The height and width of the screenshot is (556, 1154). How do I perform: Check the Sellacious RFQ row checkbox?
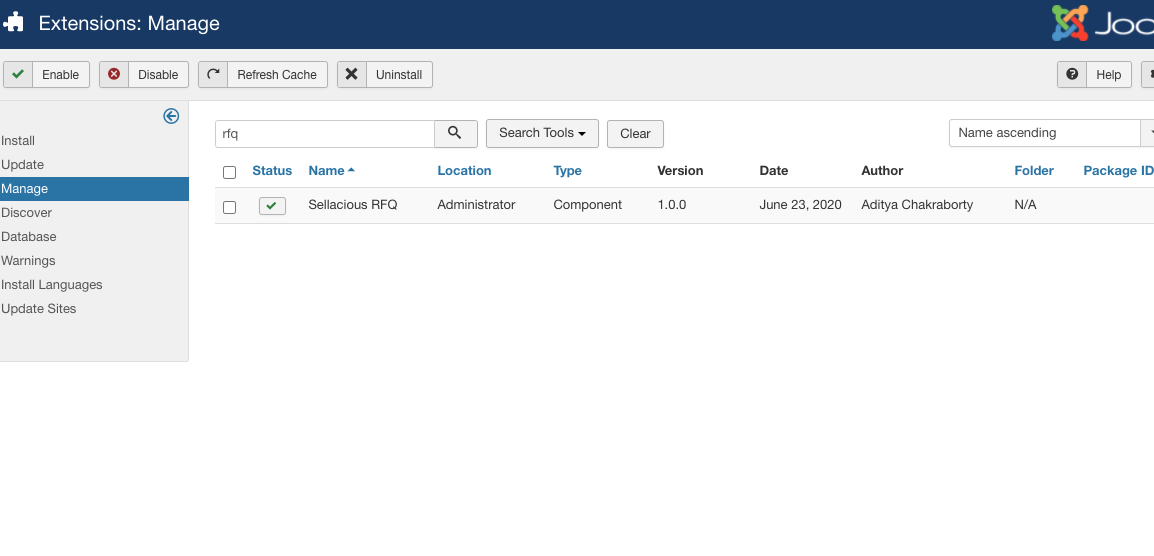(230, 207)
